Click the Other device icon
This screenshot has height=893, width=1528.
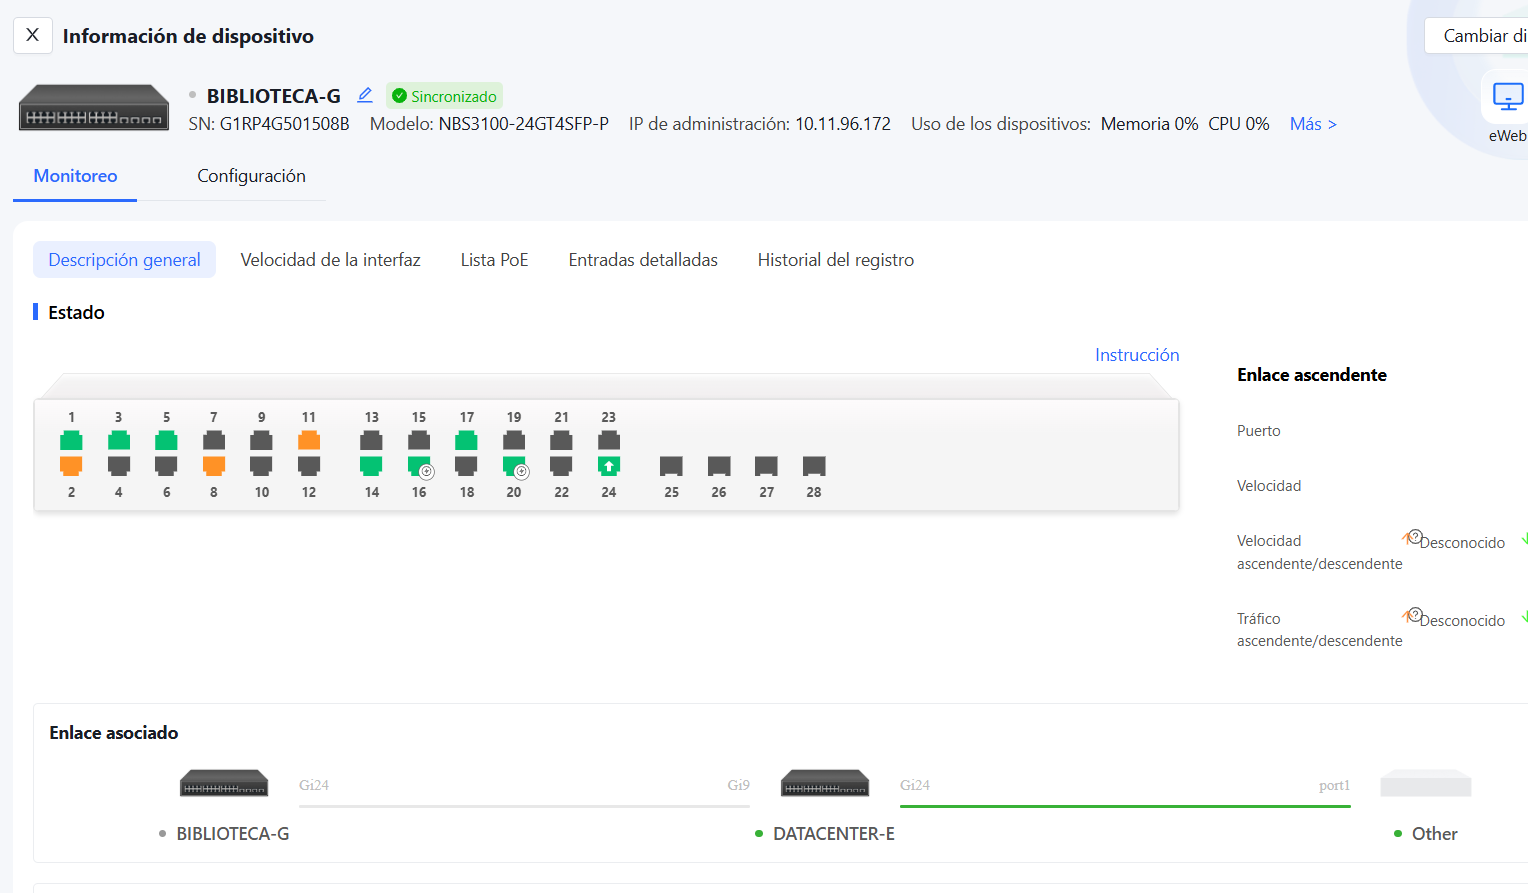click(x=1426, y=783)
